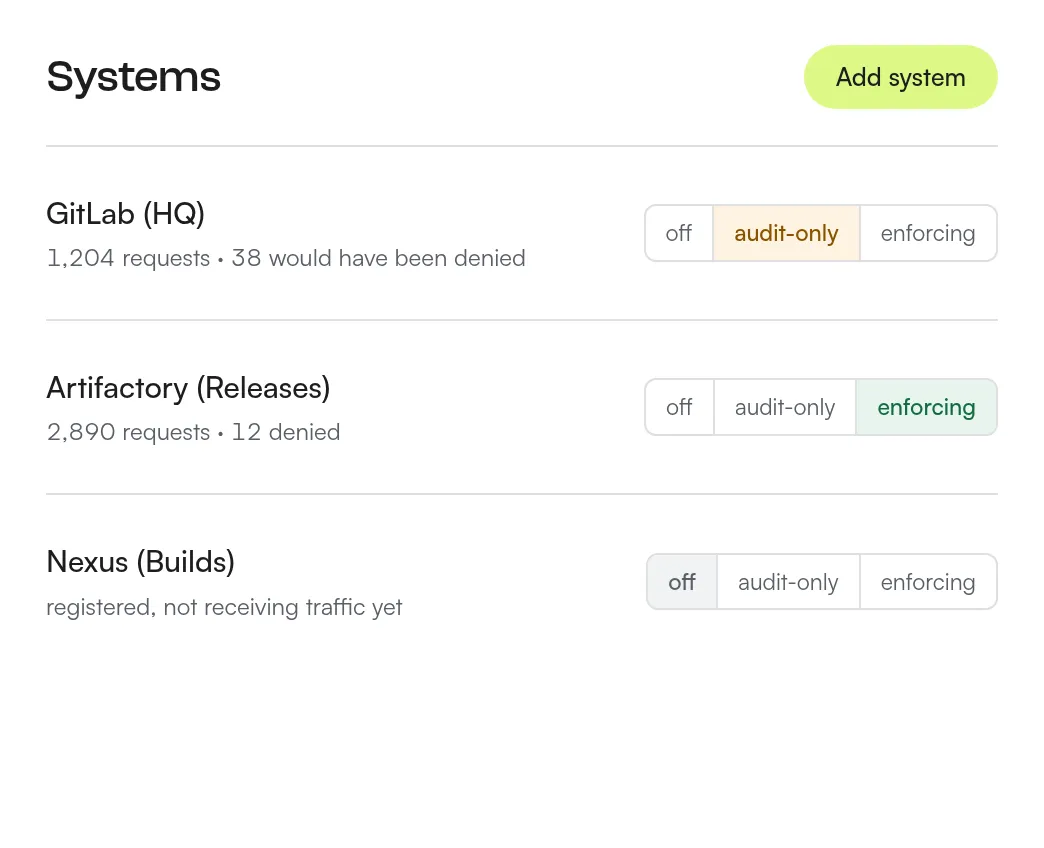Open the Nexus (Builds) system entry
The width and height of the screenshot is (1044, 848).
pyautogui.click(x=140, y=562)
